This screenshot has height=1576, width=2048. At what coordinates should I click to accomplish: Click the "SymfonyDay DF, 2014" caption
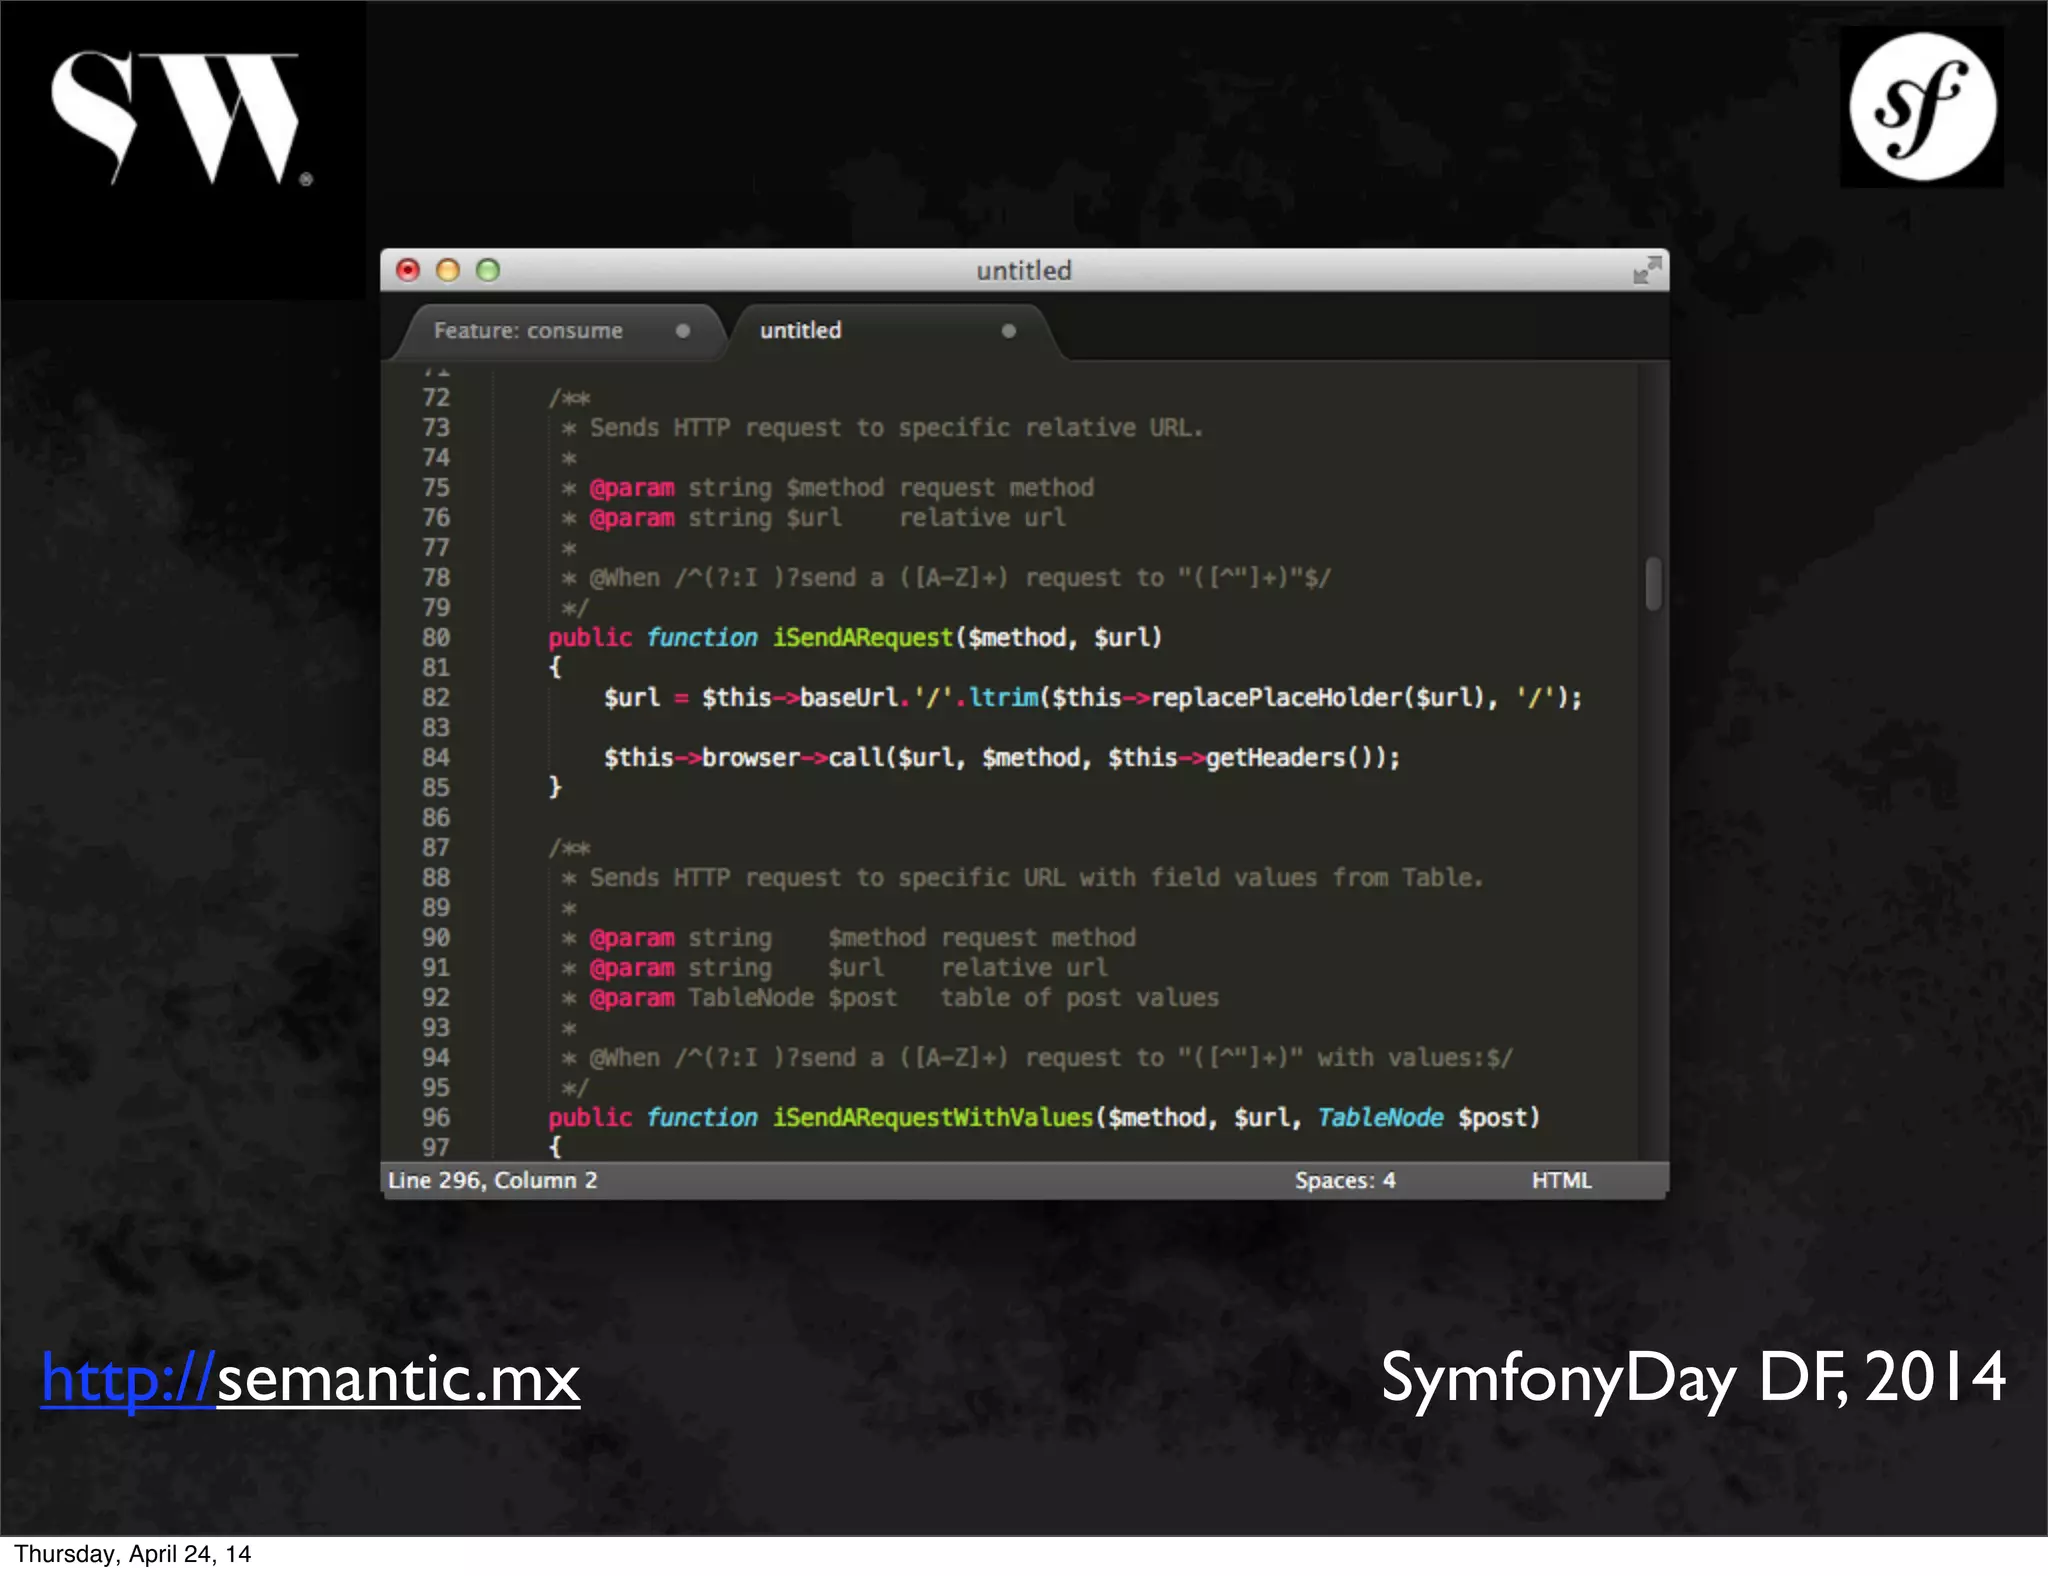pos(1693,1378)
